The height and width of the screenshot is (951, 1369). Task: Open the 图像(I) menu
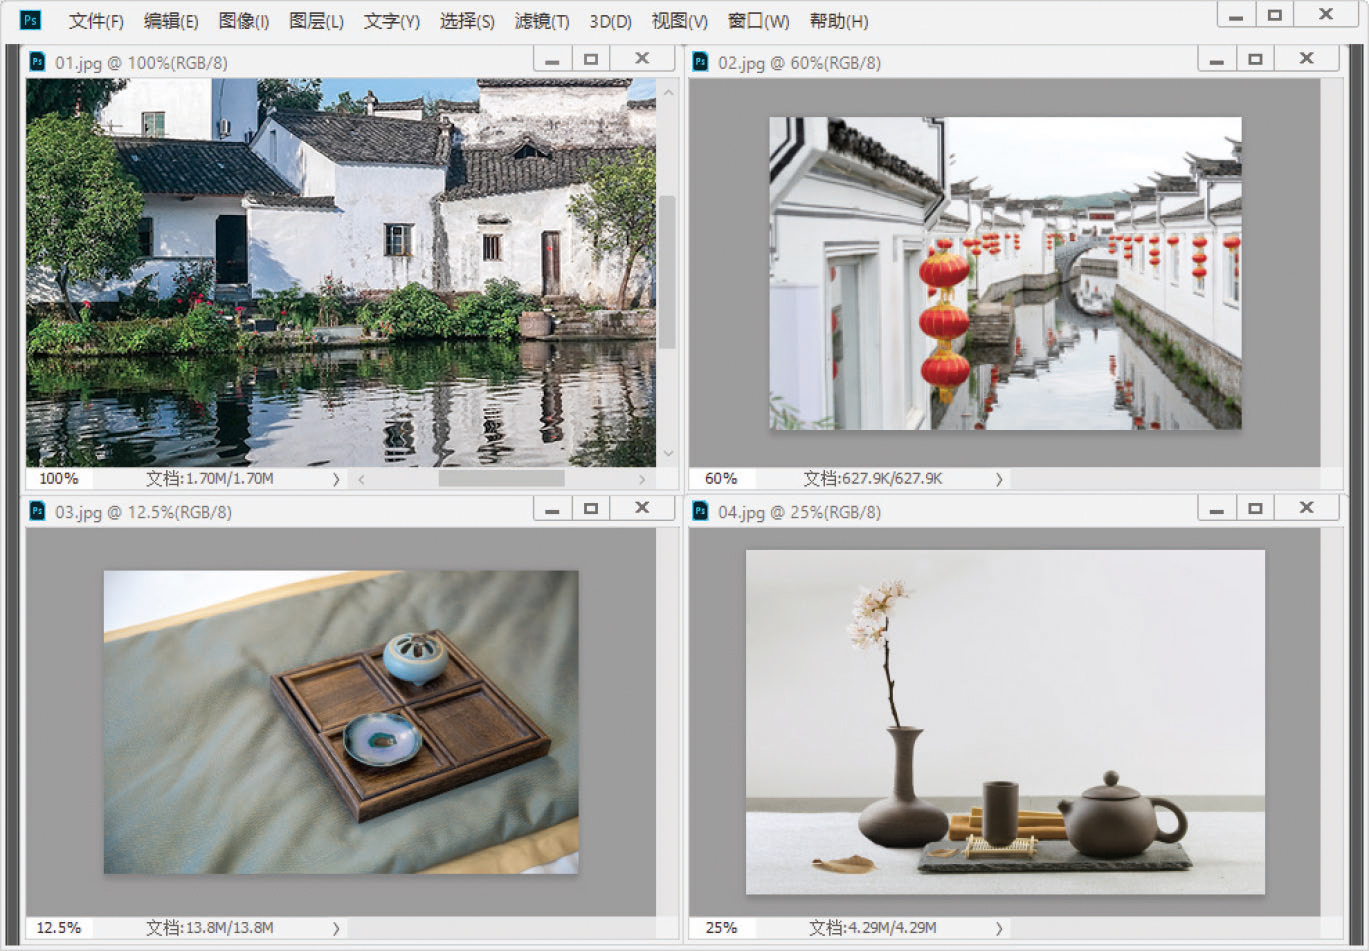(244, 21)
